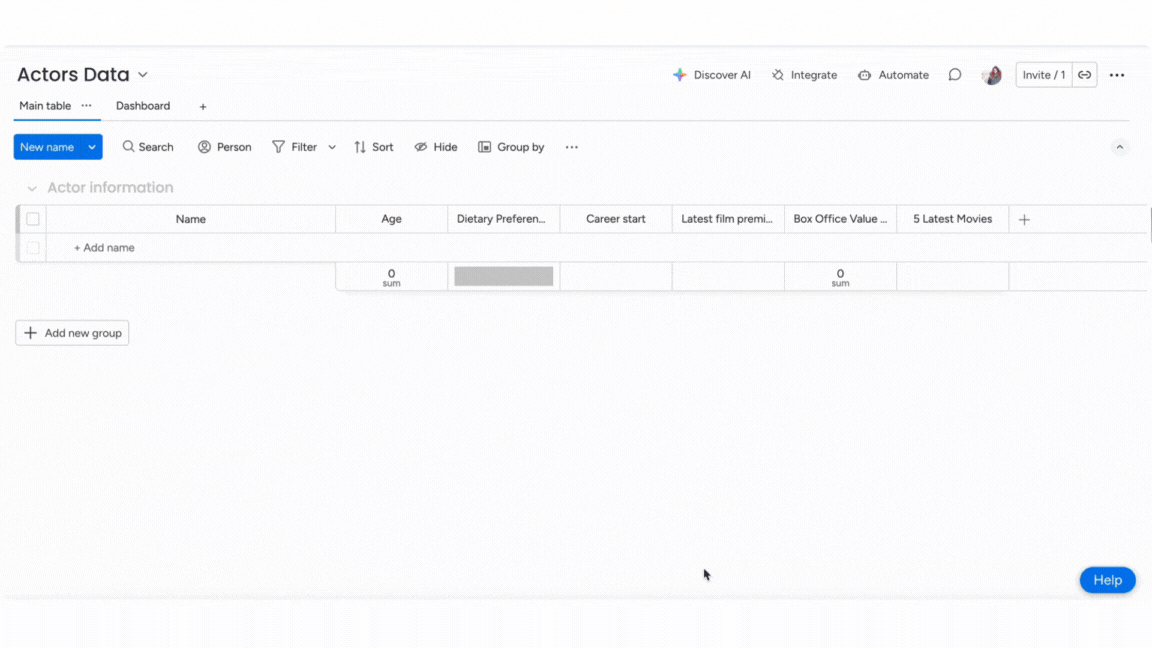Rename Actor information group title
Screen dimensions: 1152x648
point(110,187)
